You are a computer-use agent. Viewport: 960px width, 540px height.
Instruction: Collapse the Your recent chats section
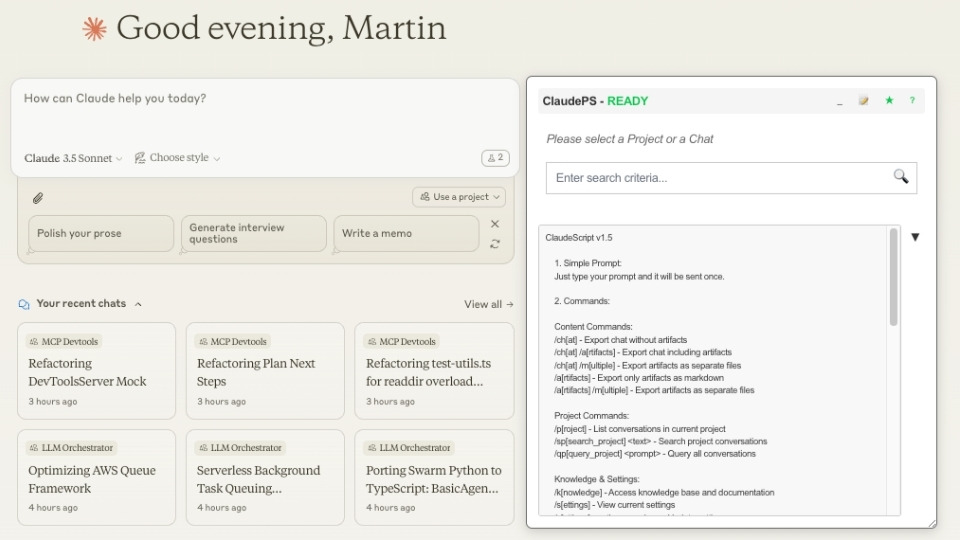pos(138,304)
